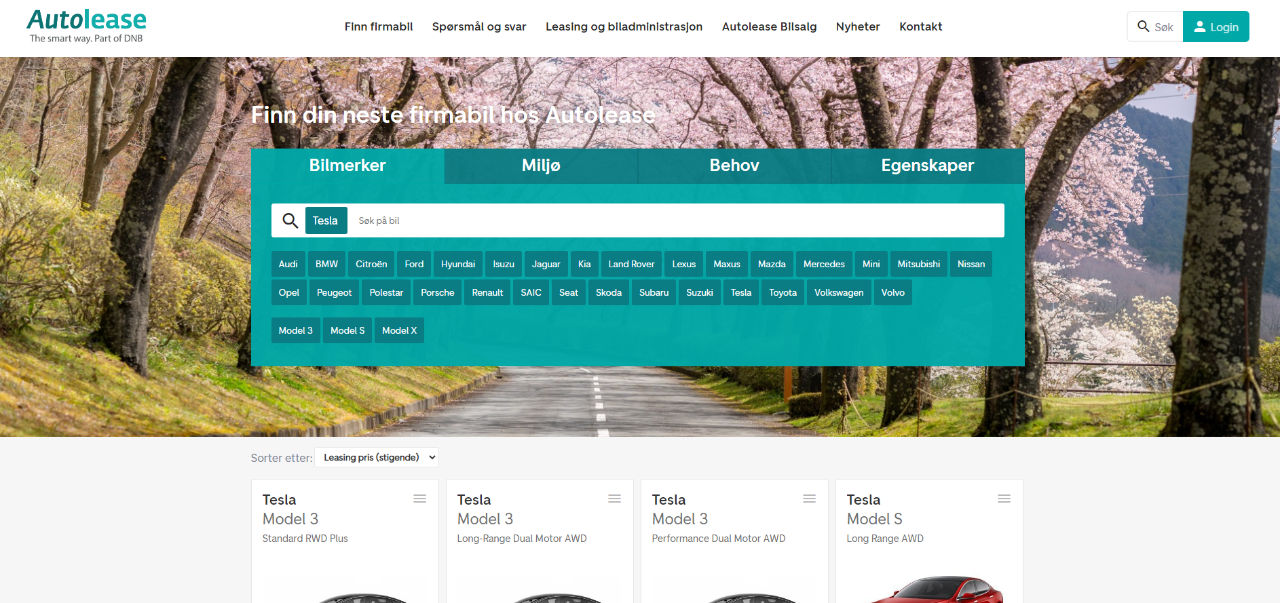Open menu icon on Model S Long Range card
The height and width of the screenshot is (603, 1280).
point(1004,499)
